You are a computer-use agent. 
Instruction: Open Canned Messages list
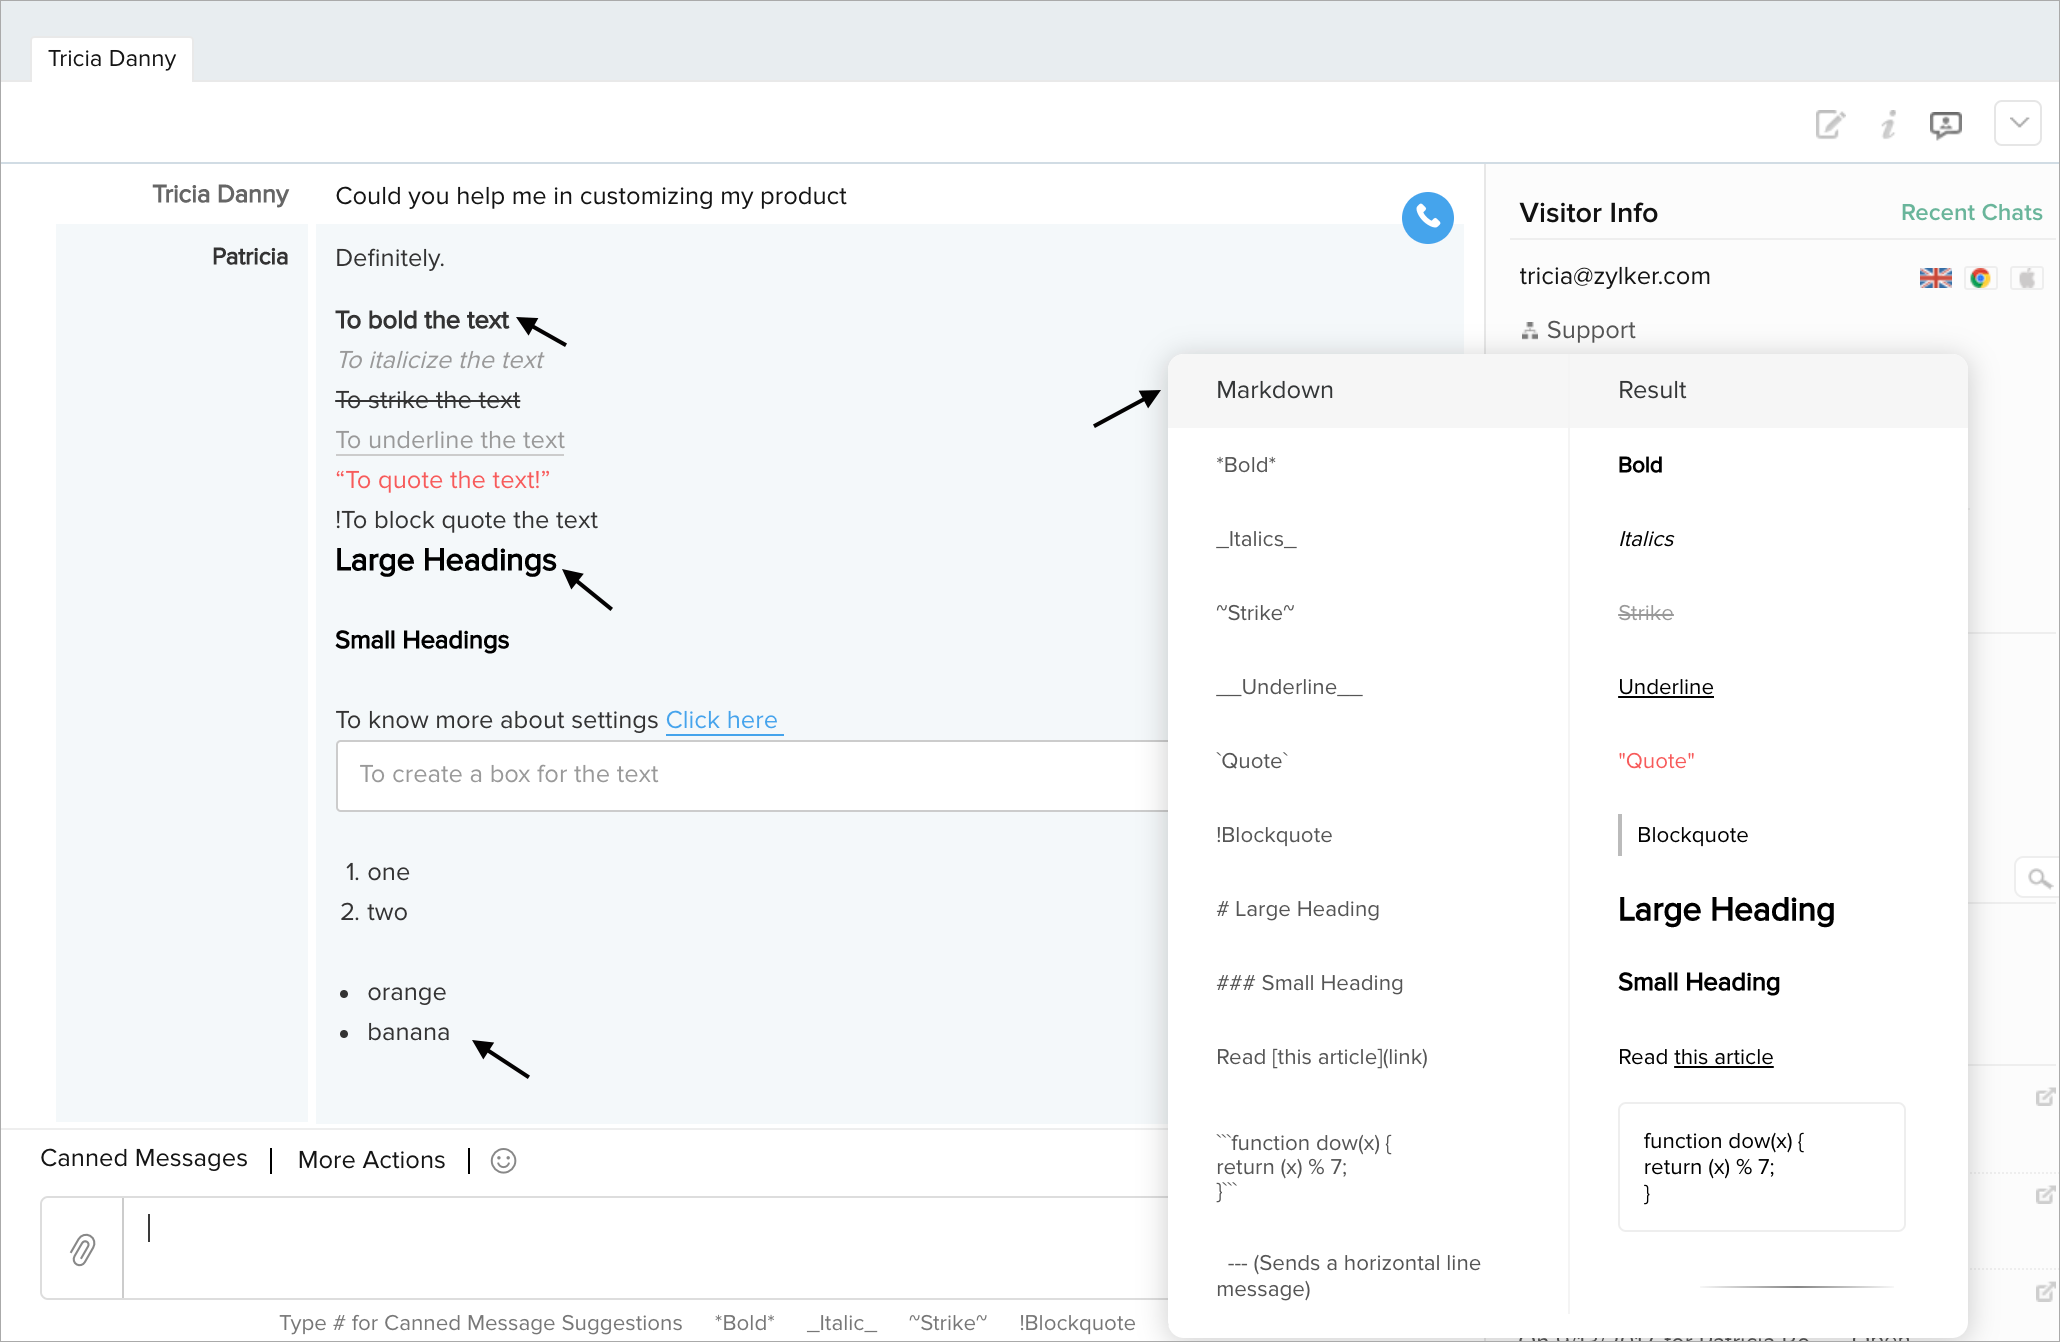point(144,1158)
